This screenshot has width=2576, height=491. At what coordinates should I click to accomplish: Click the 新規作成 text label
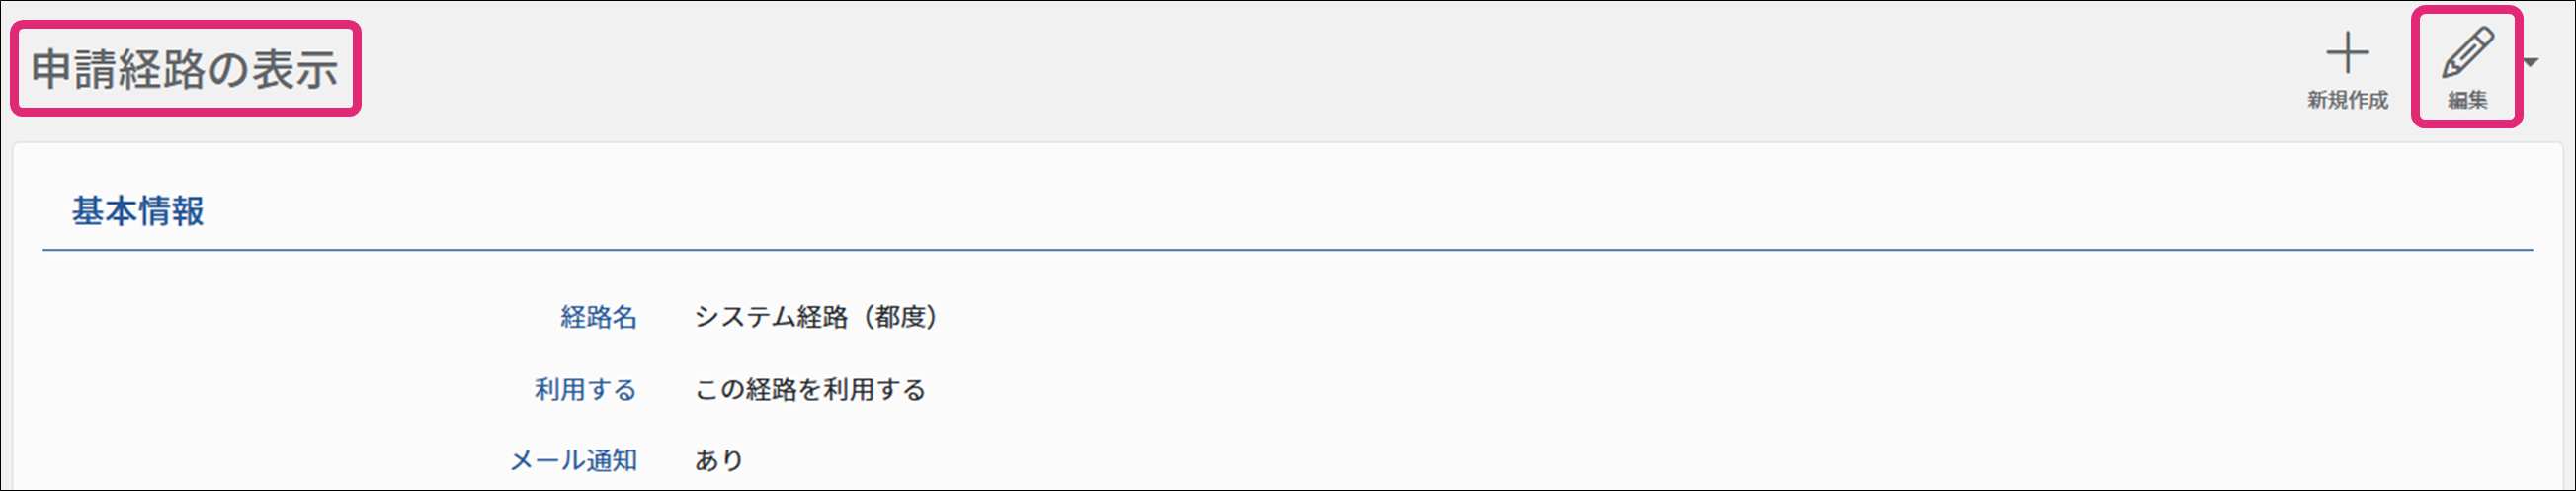coord(2347,100)
